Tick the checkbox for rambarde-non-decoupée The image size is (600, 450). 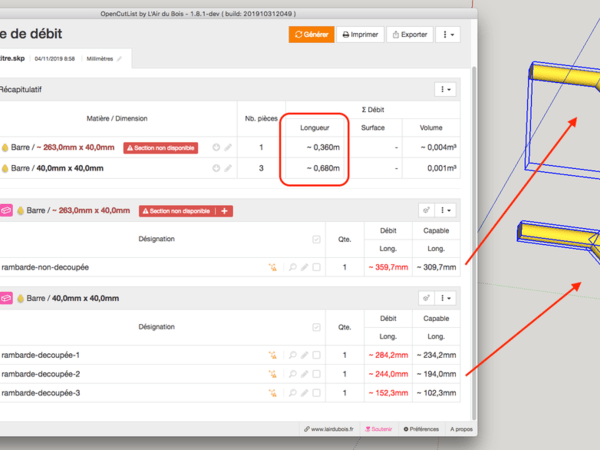coord(317,267)
